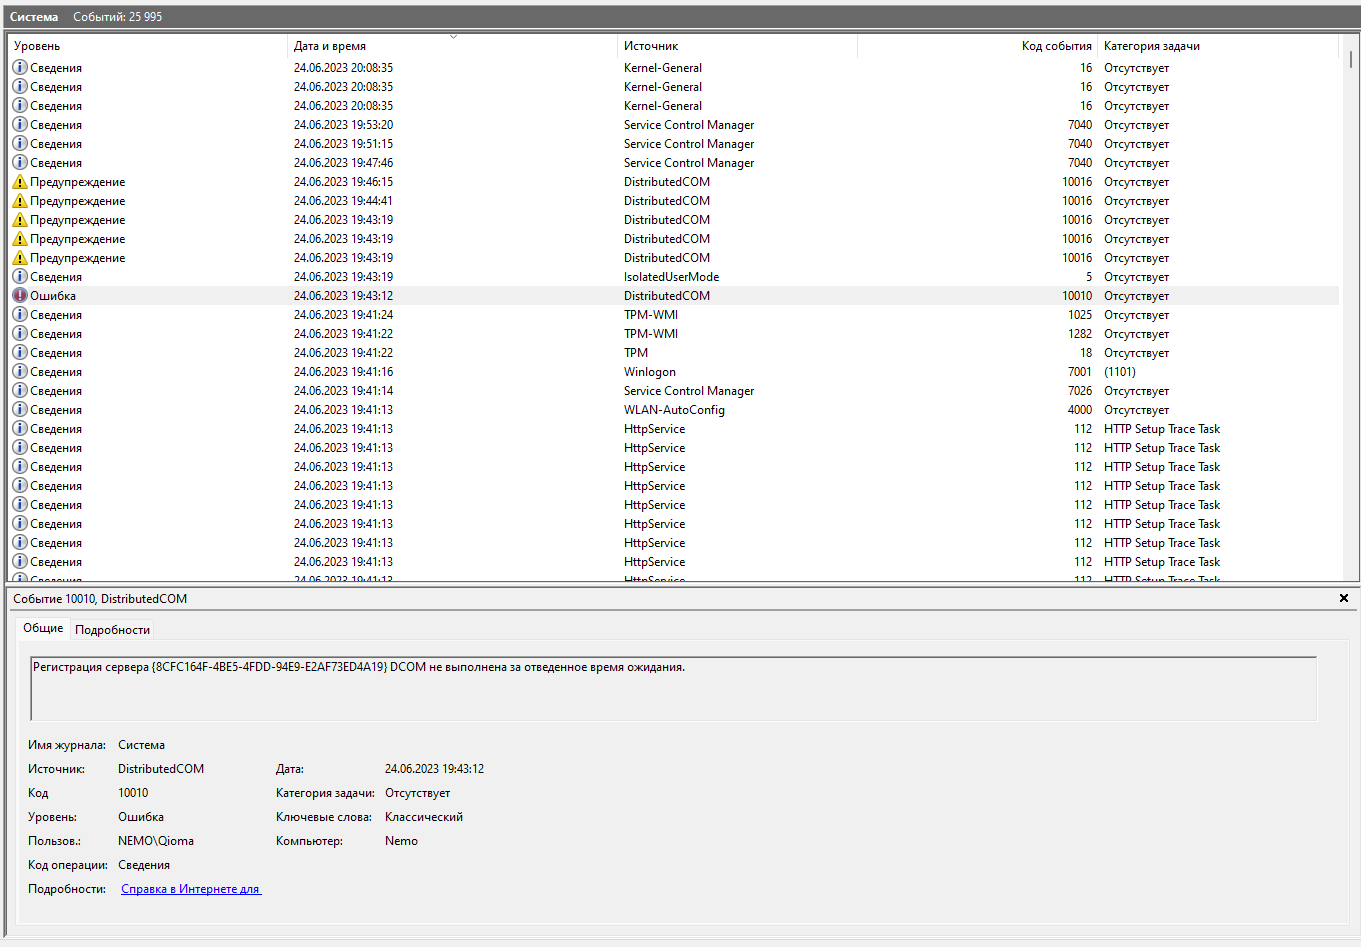Select the Winlogon source cell

point(649,372)
